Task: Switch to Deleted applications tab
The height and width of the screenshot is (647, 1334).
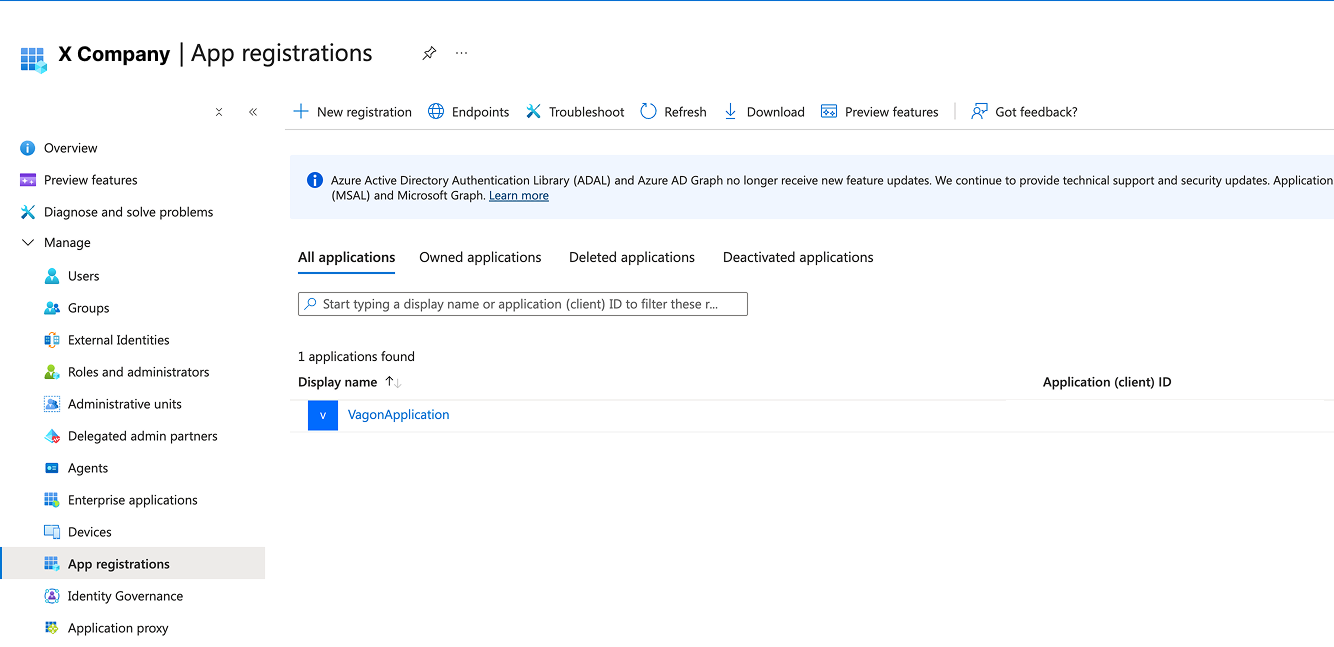Action: pos(632,257)
